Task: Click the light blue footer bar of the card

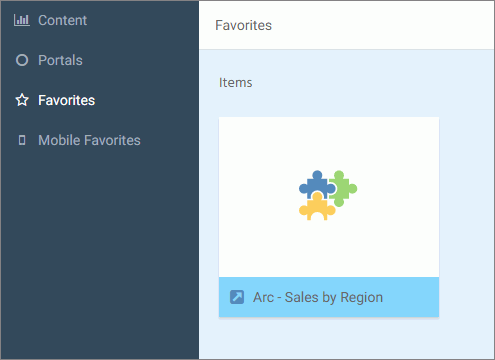Action: click(329, 297)
